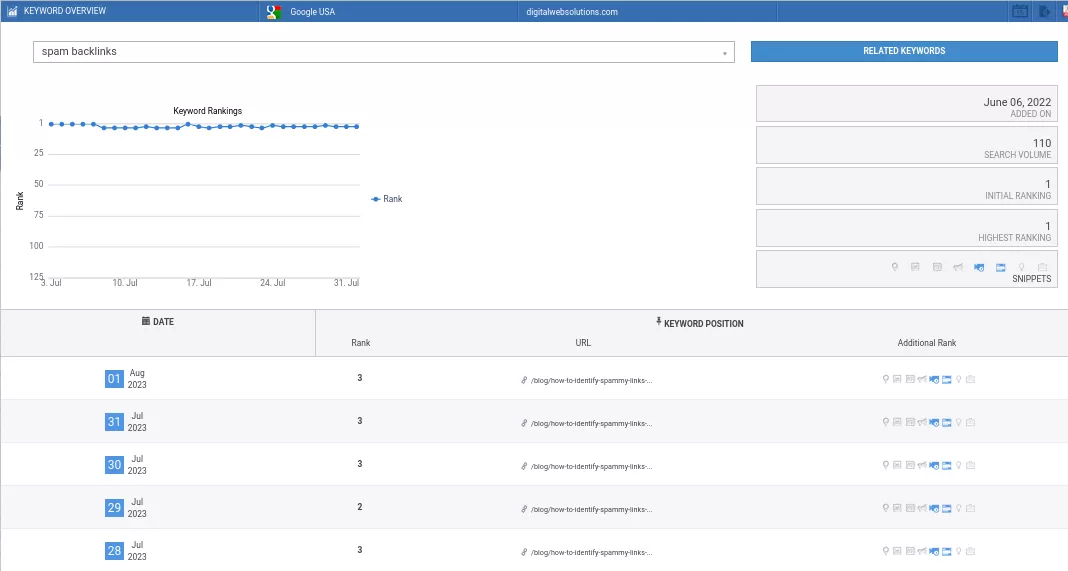Image resolution: width=1068 pixels, height=571 pixels.
Task: Click the export icon in top bar
Action: 1045,12
